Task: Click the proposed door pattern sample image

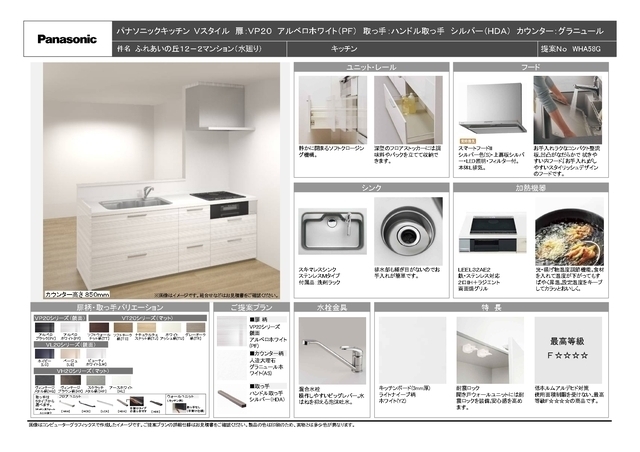Action: pyautogui.click(x=232, y=331)
